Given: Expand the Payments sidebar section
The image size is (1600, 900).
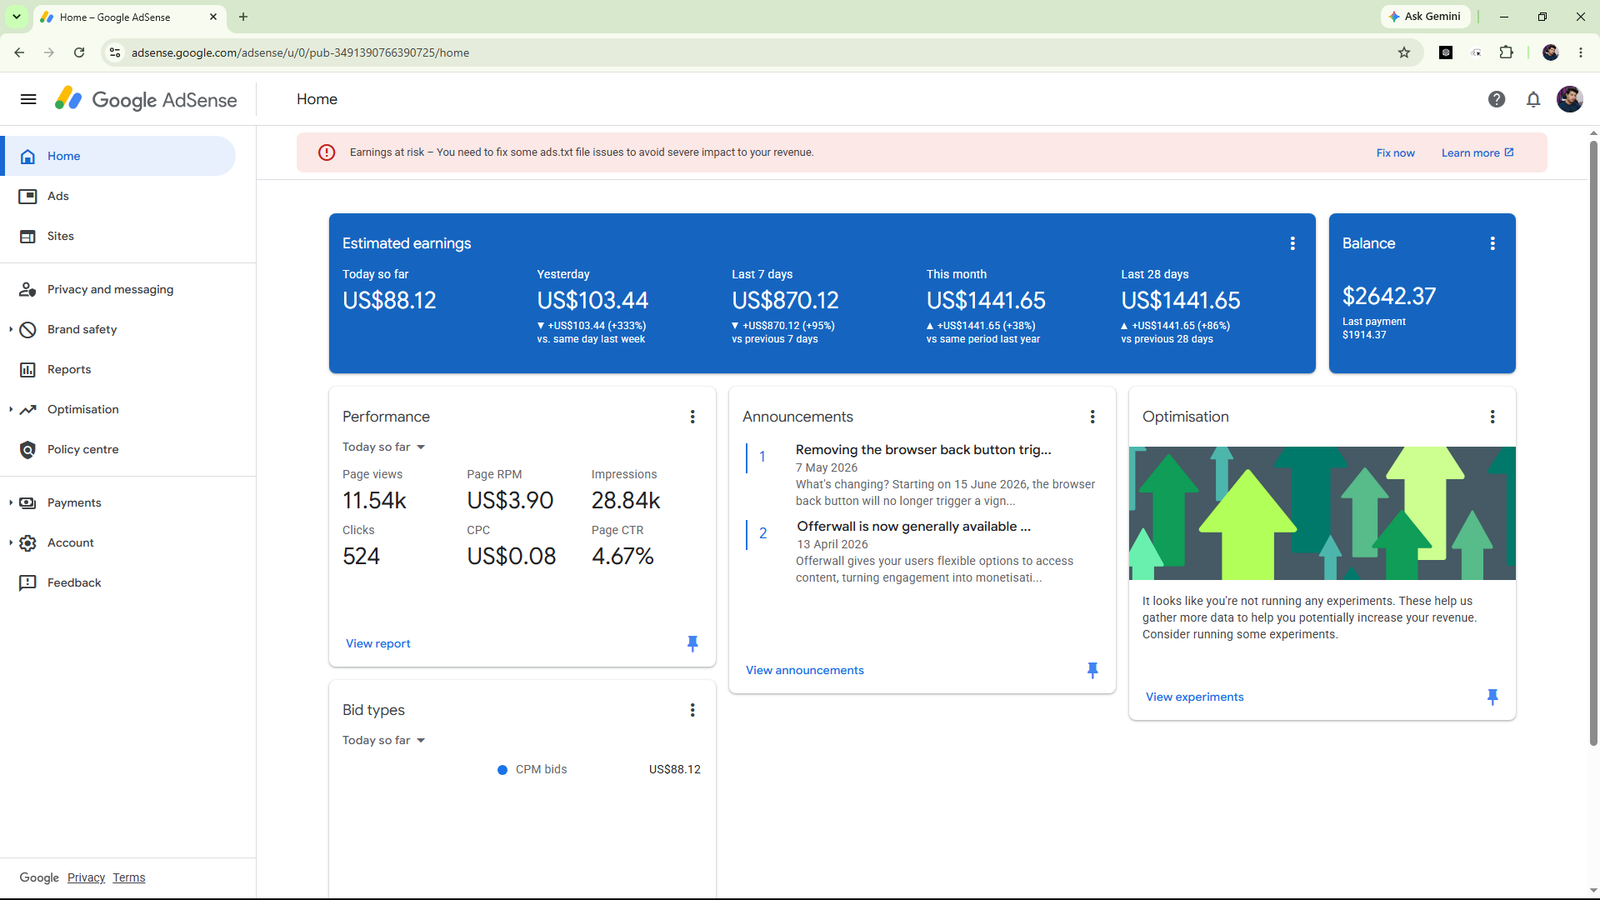Looking at the screenshot, I should pos(11,503).
